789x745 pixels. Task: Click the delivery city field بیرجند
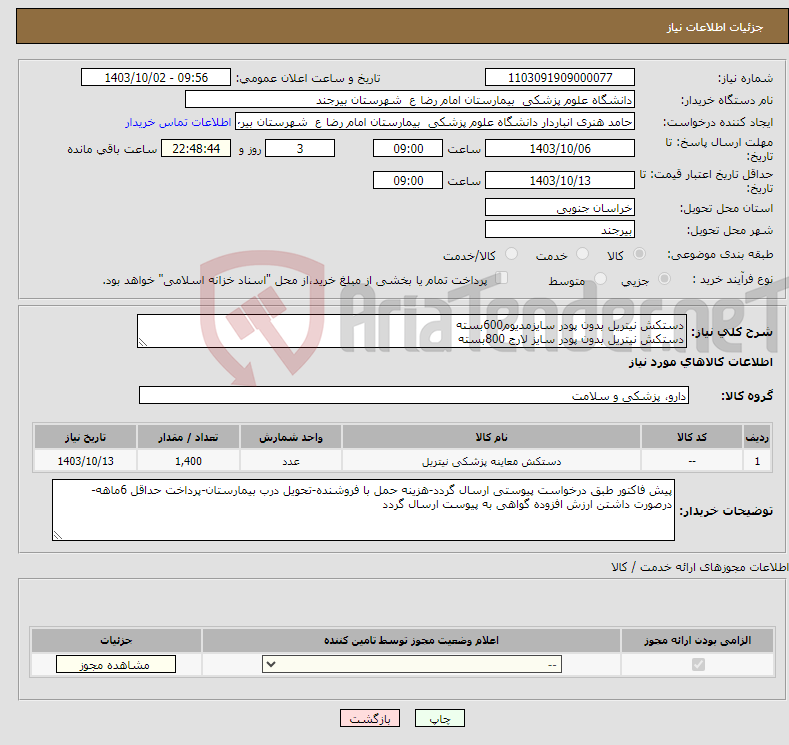560,230
